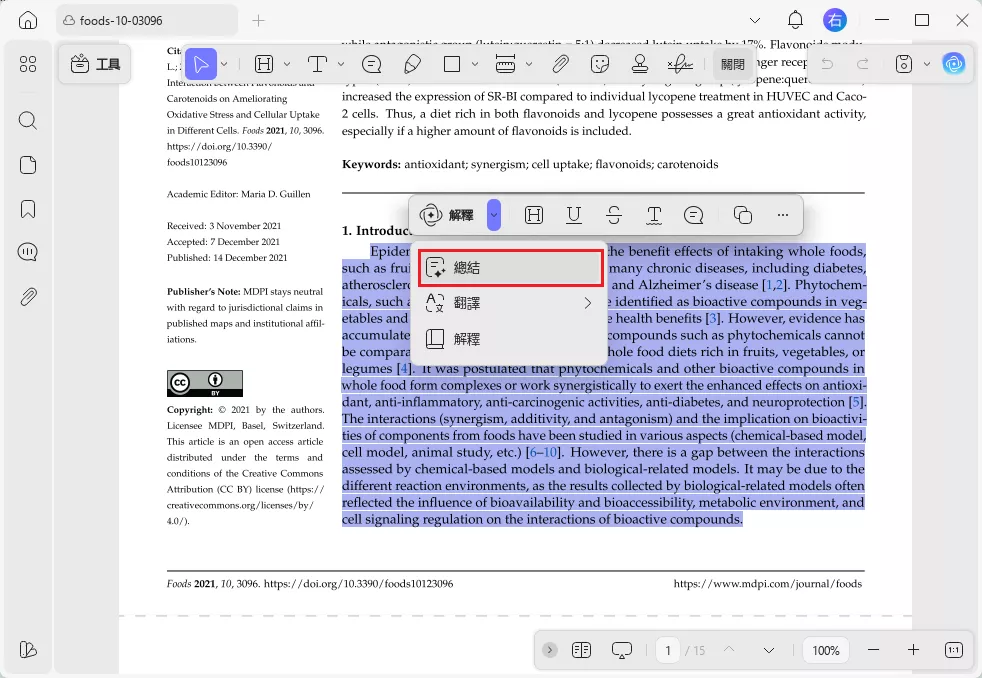
Task: Toggle the purple AI actions dropdown arrow
Action: pos(494,215)
